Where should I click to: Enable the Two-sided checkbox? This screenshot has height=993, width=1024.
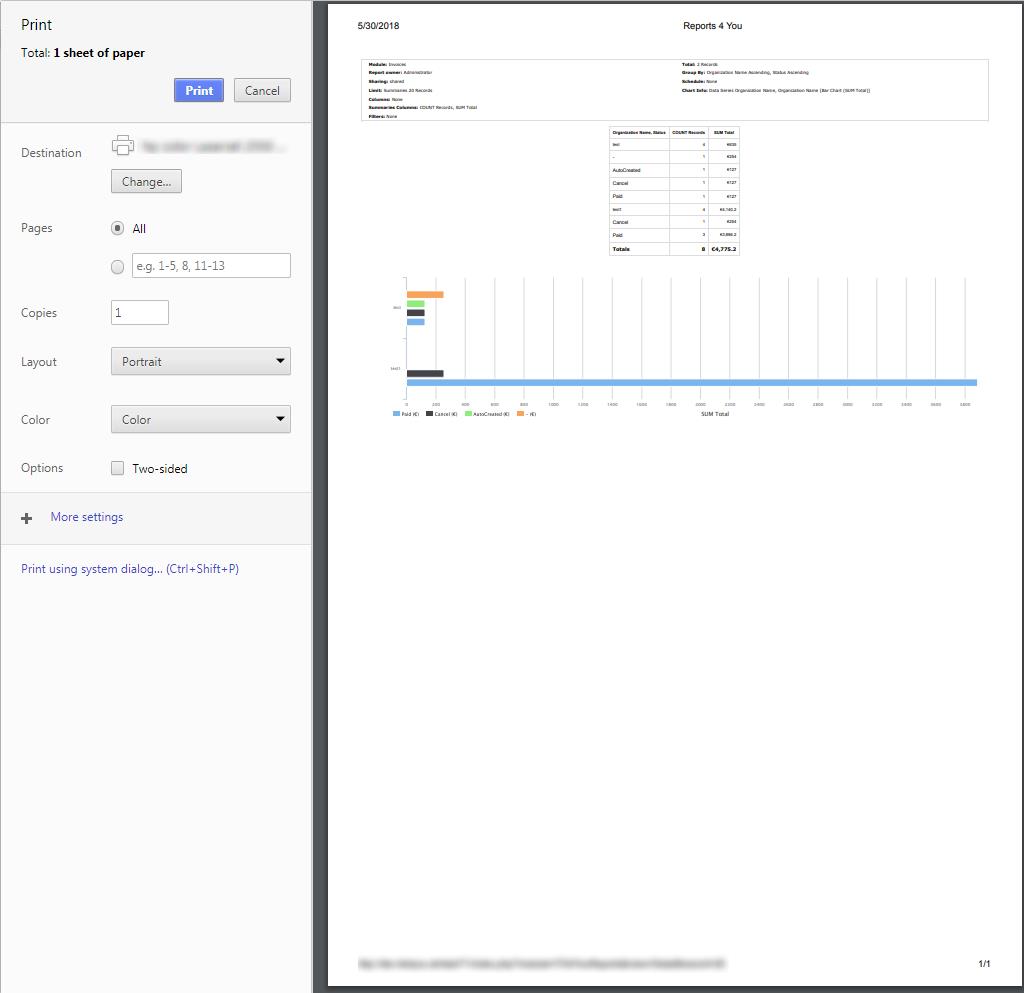pyautogui.click(x=118, y=468)
